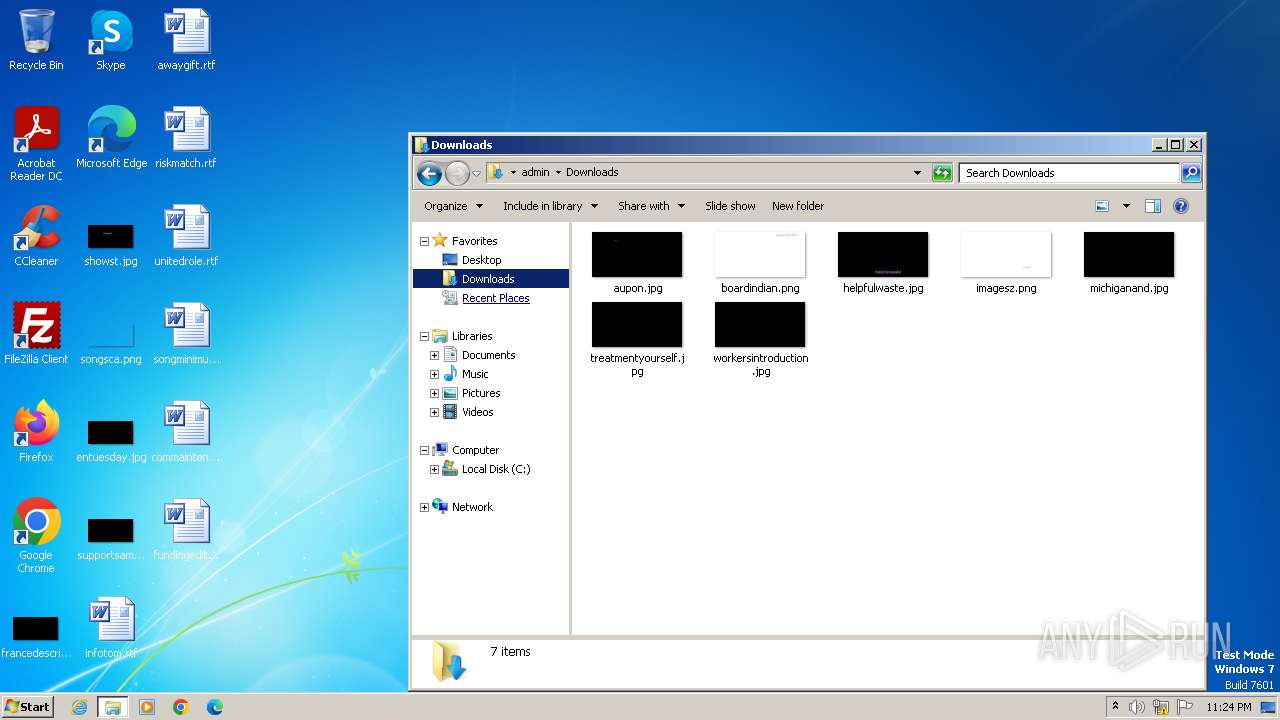The height and width of the screenshot is (720, 1280).
Task: Open the Organize menu
Action: (453, 206)
